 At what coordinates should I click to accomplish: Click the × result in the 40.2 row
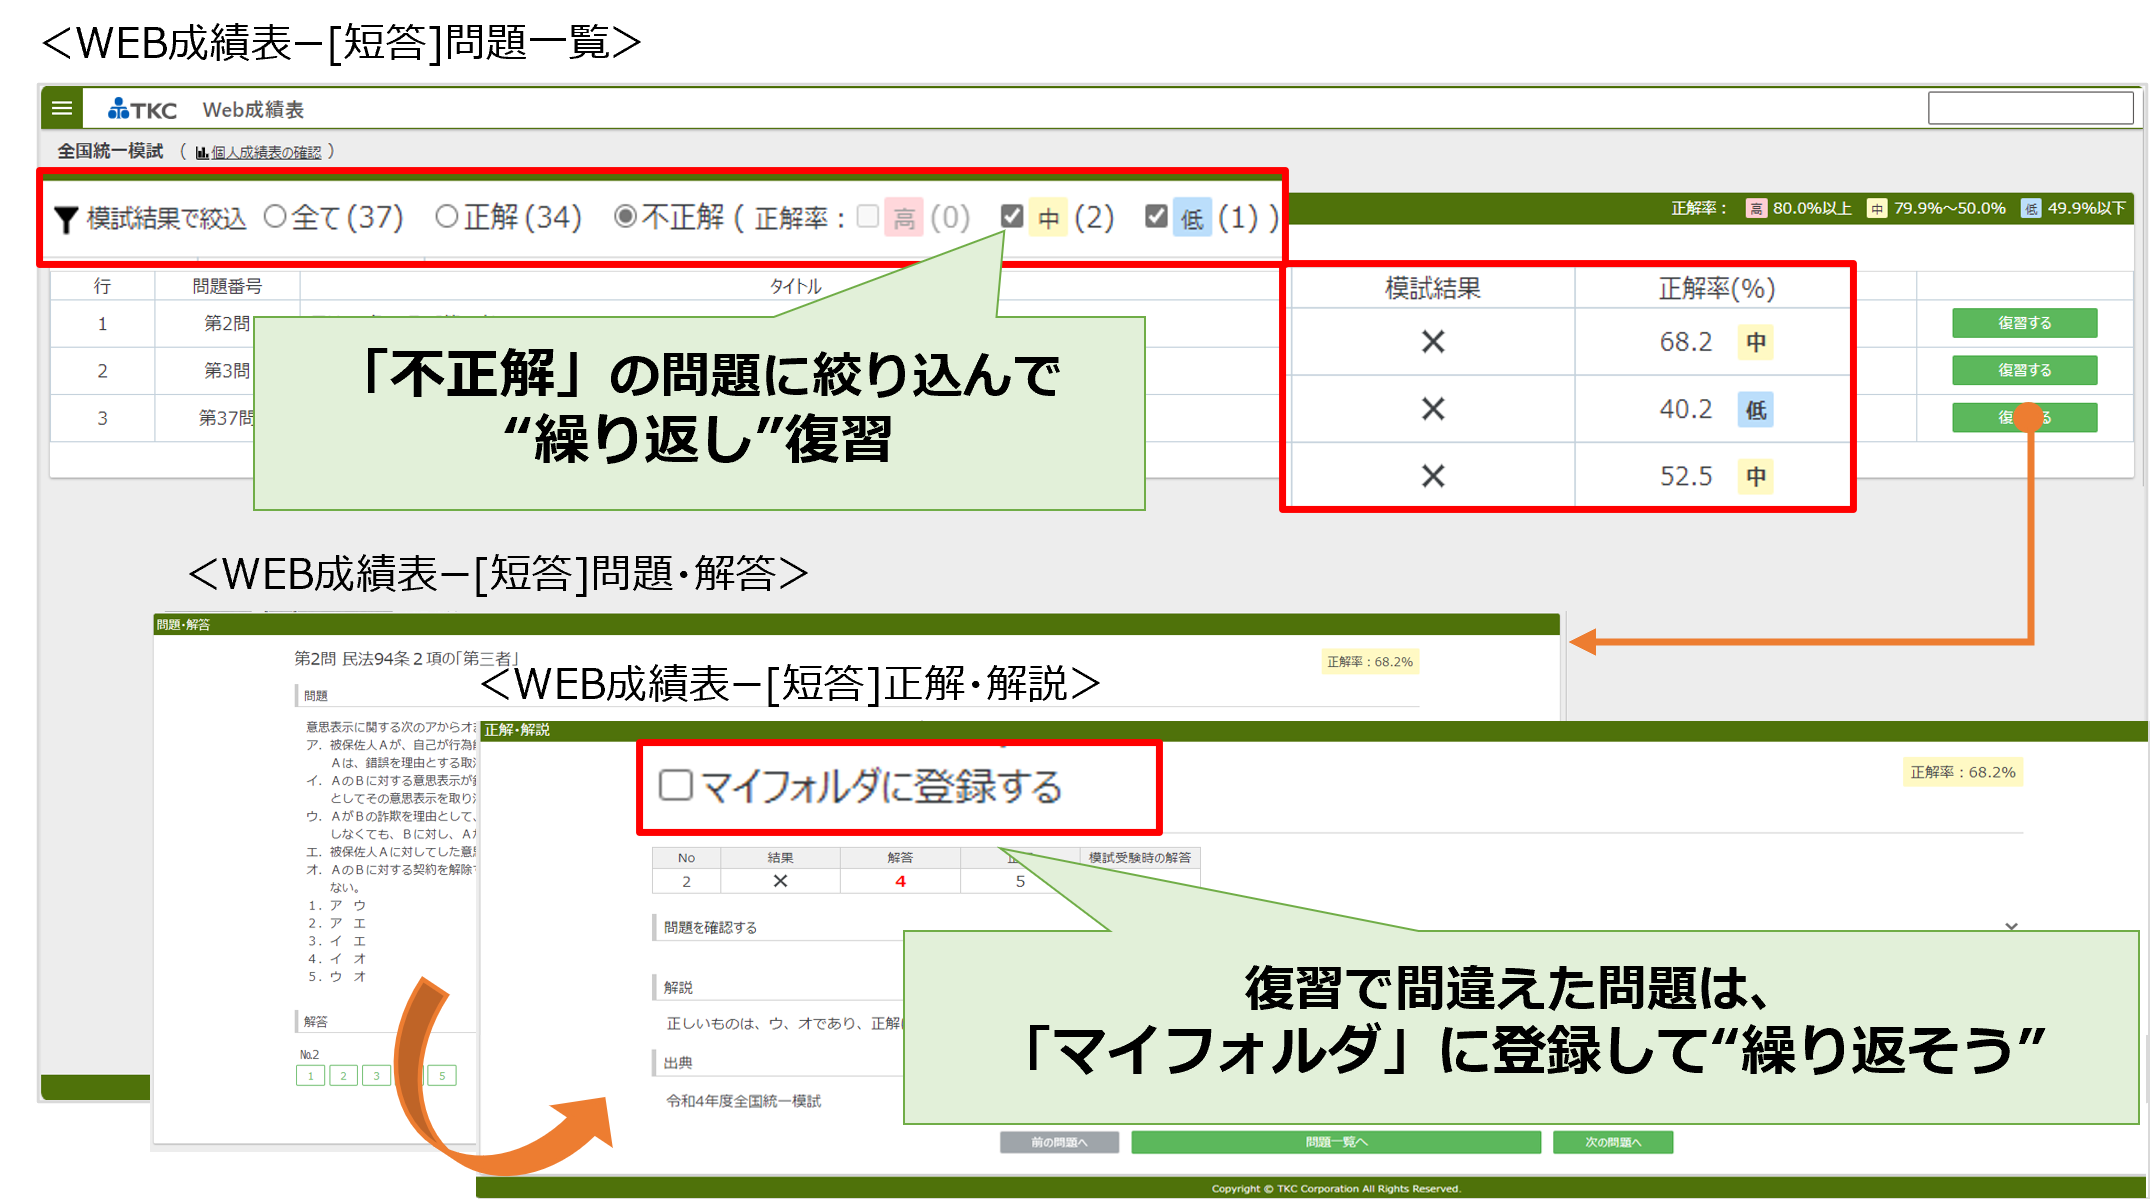pos(1433,409)
